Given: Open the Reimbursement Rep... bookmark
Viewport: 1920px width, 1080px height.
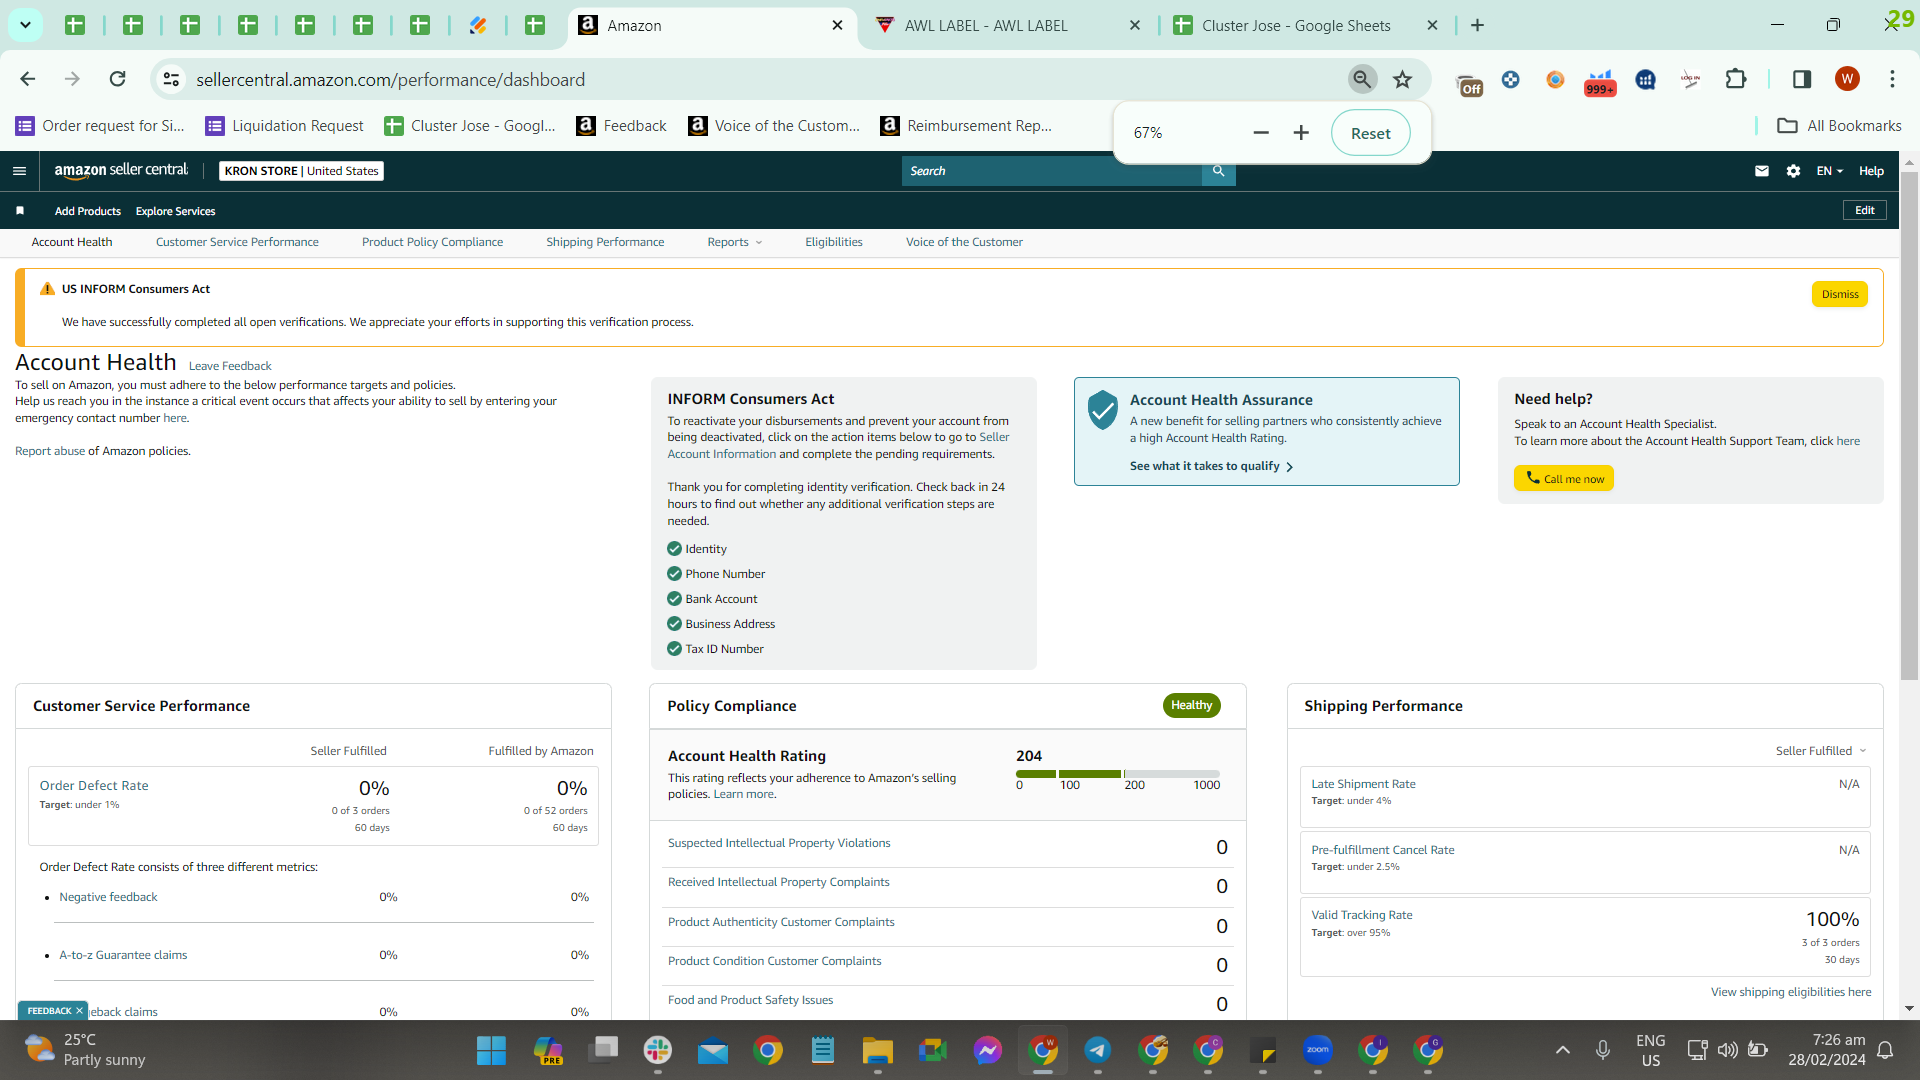Looking at the screenshot, I should (x=966, y=126).
